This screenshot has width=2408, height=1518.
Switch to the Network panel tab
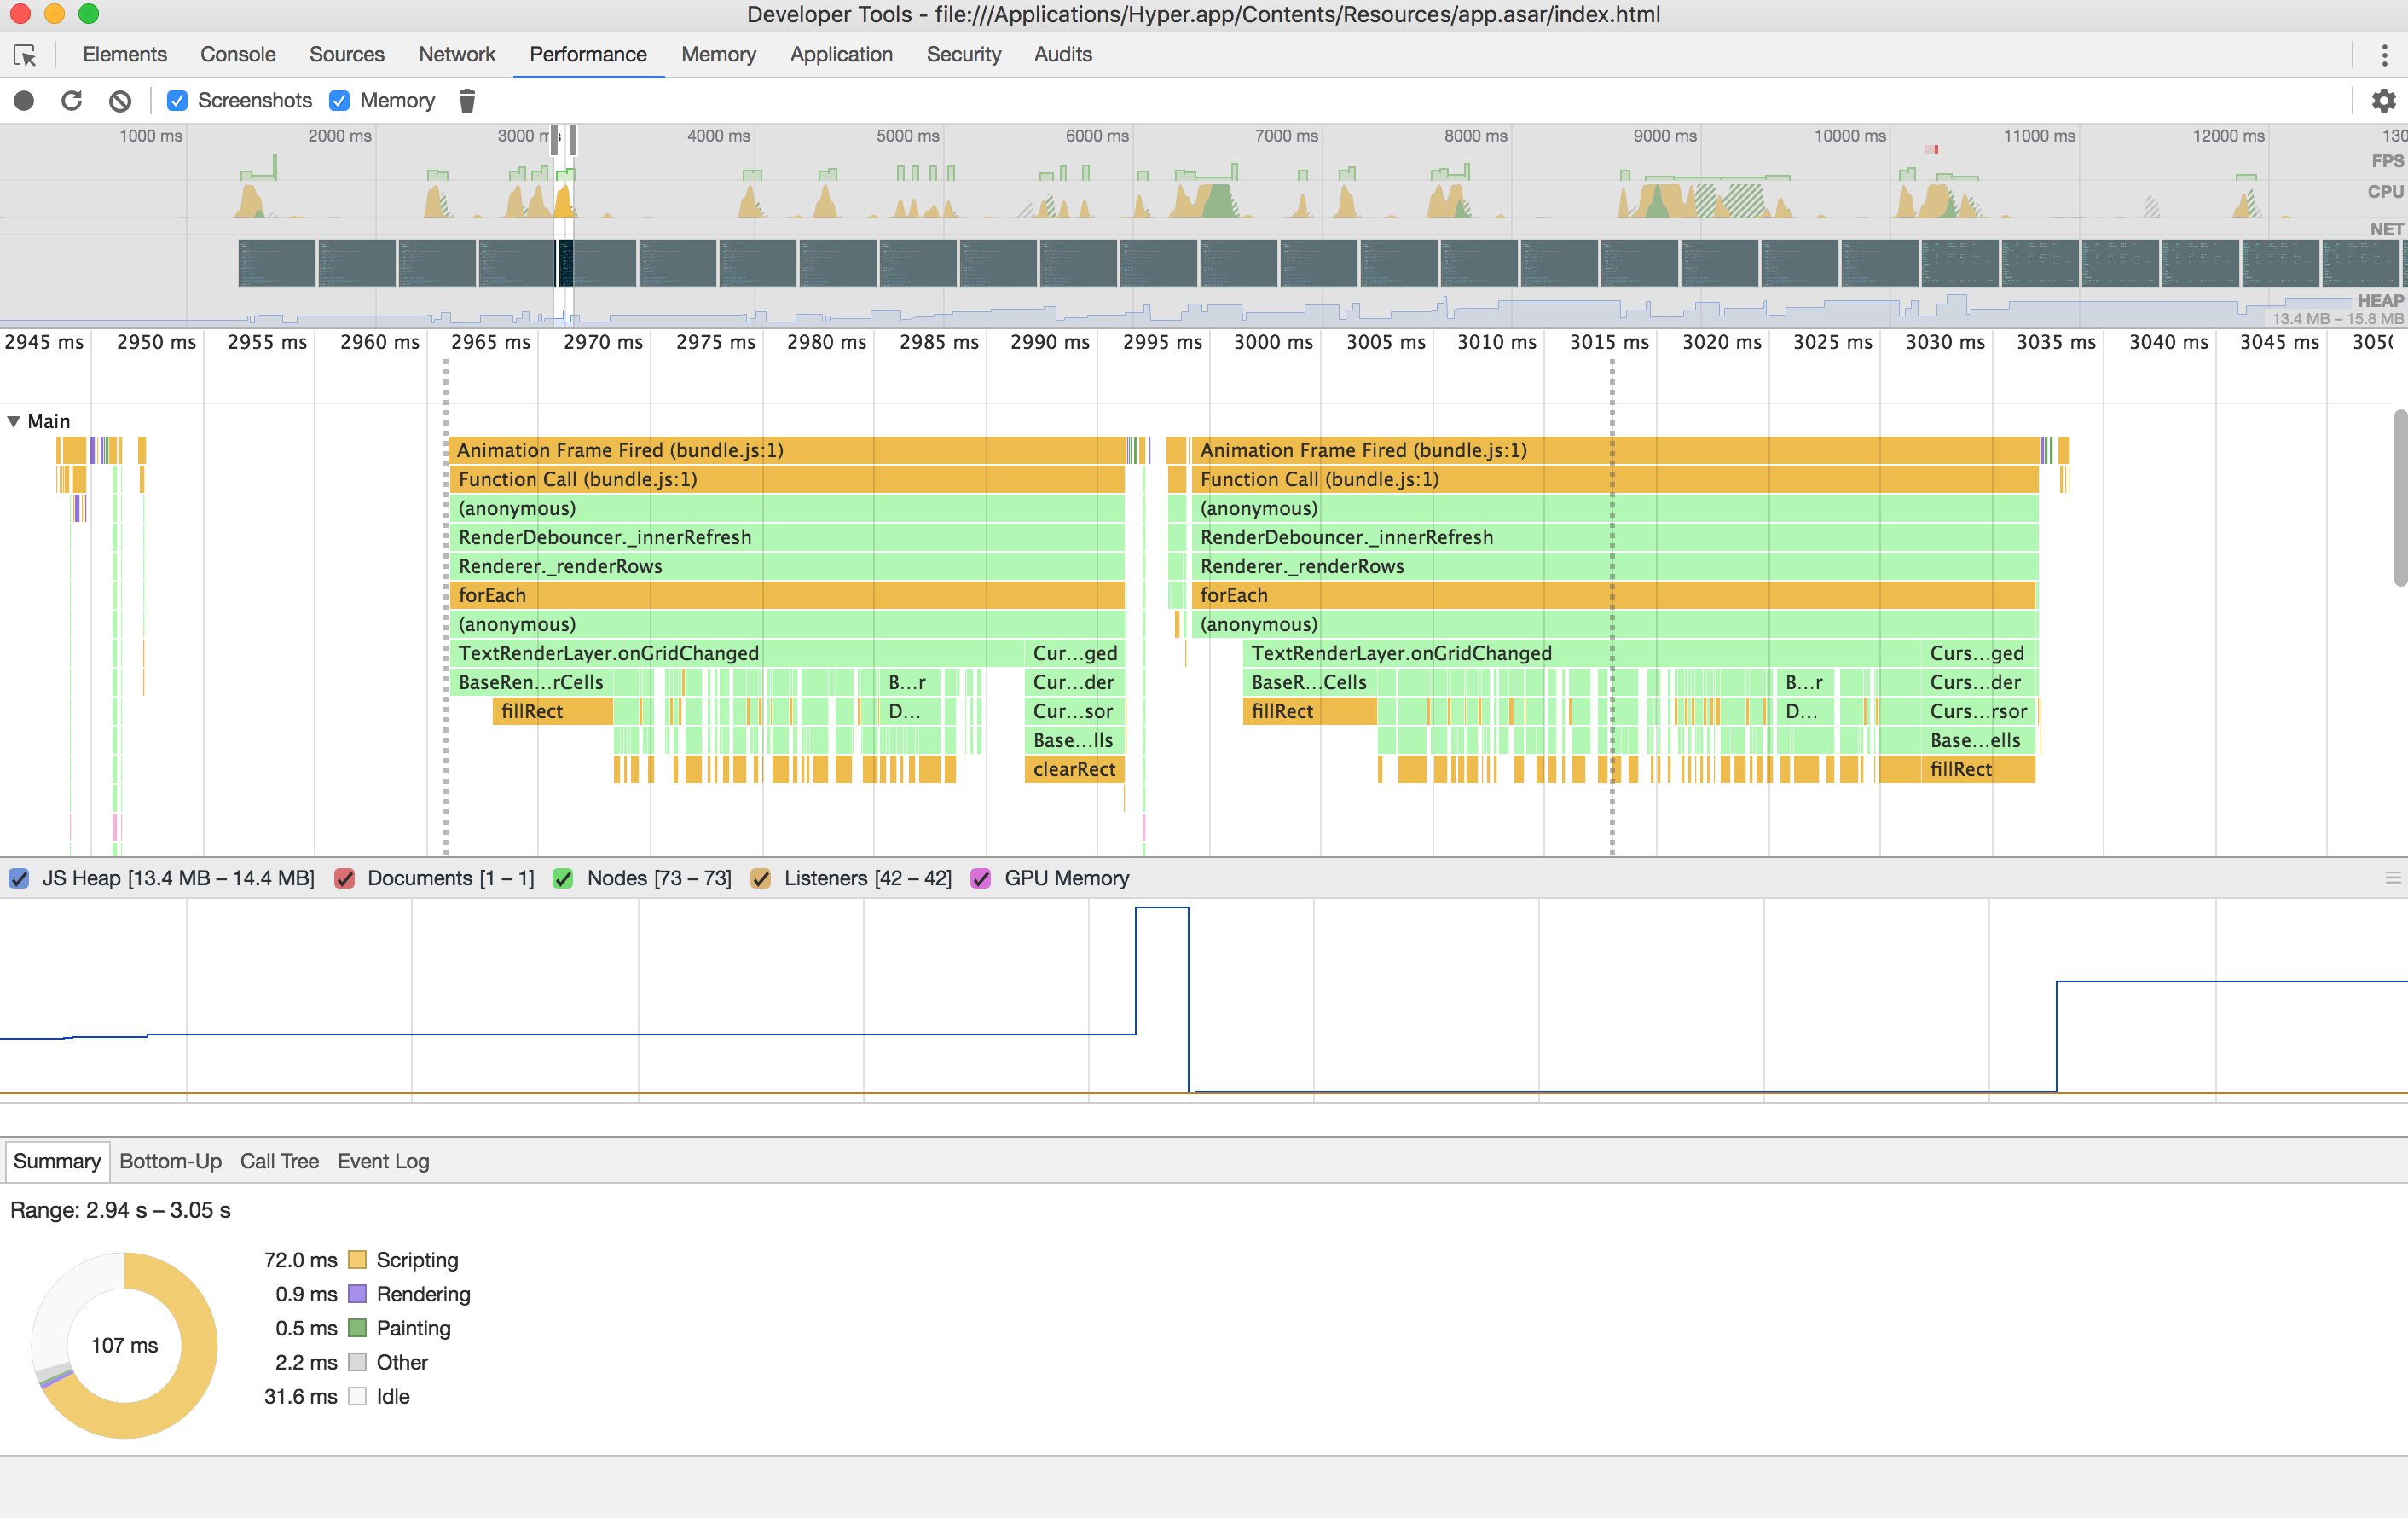[x=456, y=55]
